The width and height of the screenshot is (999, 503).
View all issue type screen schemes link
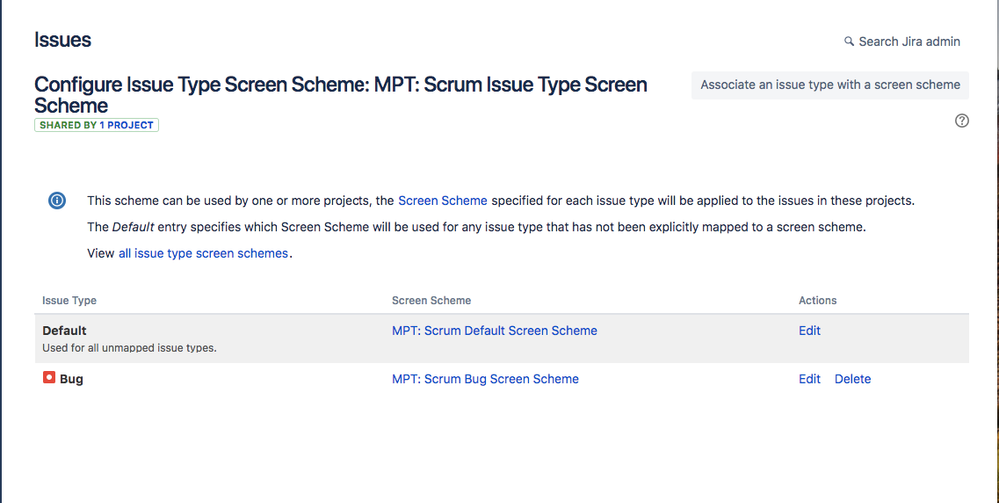pos(203,253)
